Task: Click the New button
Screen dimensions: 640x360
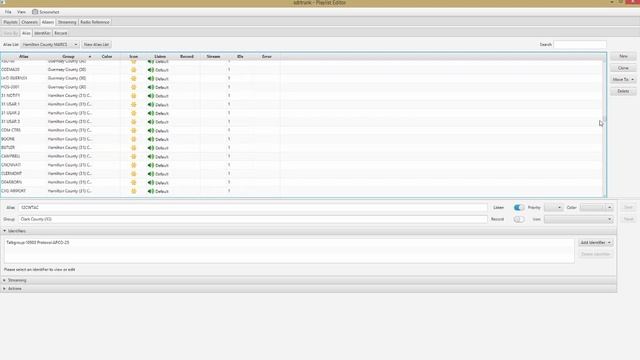Action: click(x=623, y=56)
